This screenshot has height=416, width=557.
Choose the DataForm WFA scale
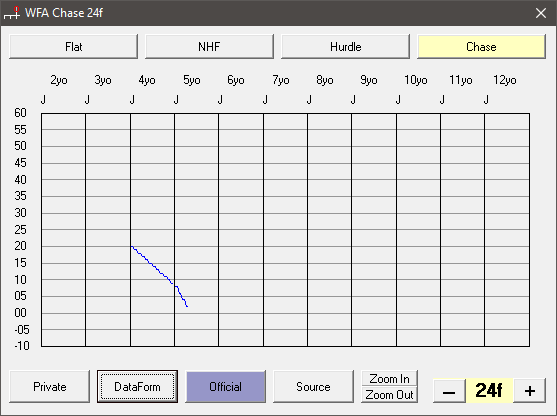pyautogui.click(x=137, y=387)
